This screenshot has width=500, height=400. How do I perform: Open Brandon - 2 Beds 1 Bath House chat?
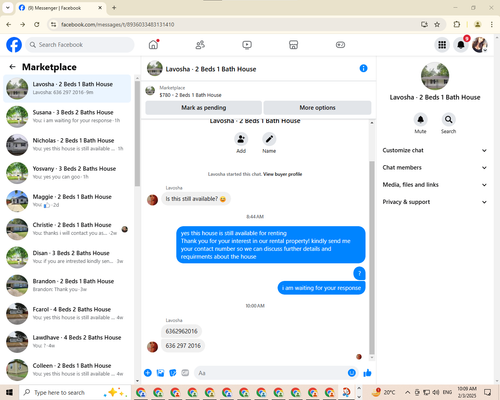click(x=67, y=285)
